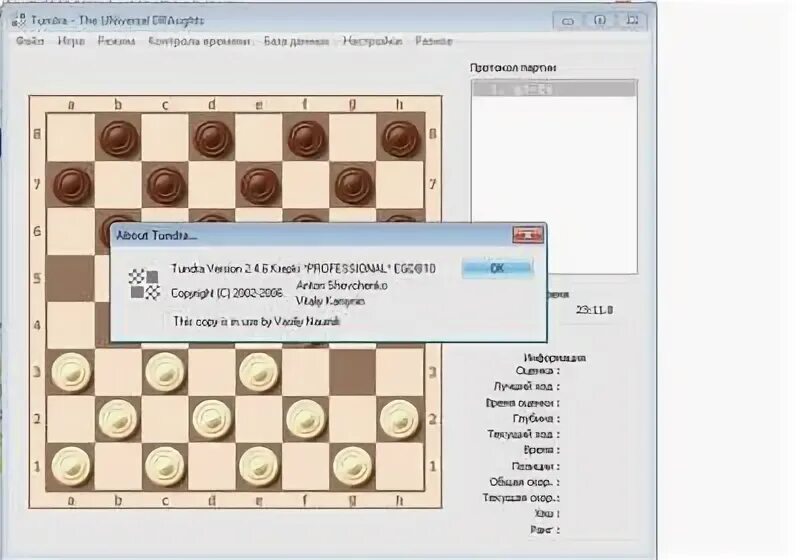Click the Anton Shevchenko author name
Image resolution: width=800 pixels, height=560 pixels.
click(341, 285)
